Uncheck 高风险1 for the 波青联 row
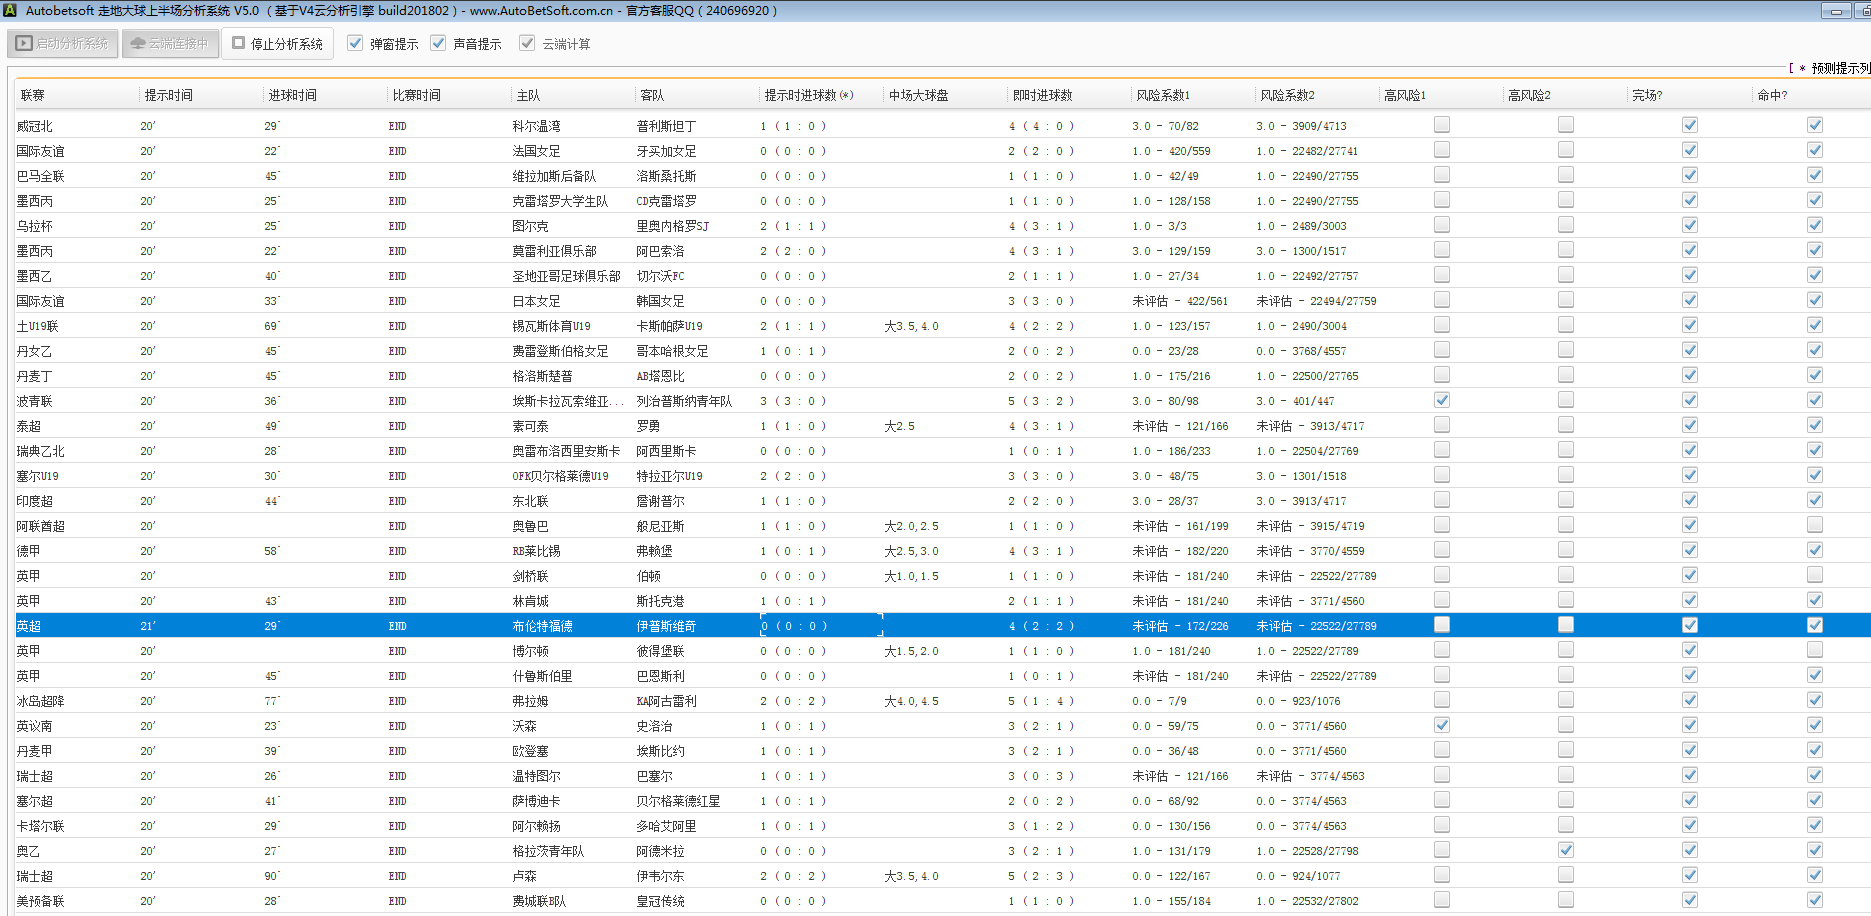 click(1441, 400)
